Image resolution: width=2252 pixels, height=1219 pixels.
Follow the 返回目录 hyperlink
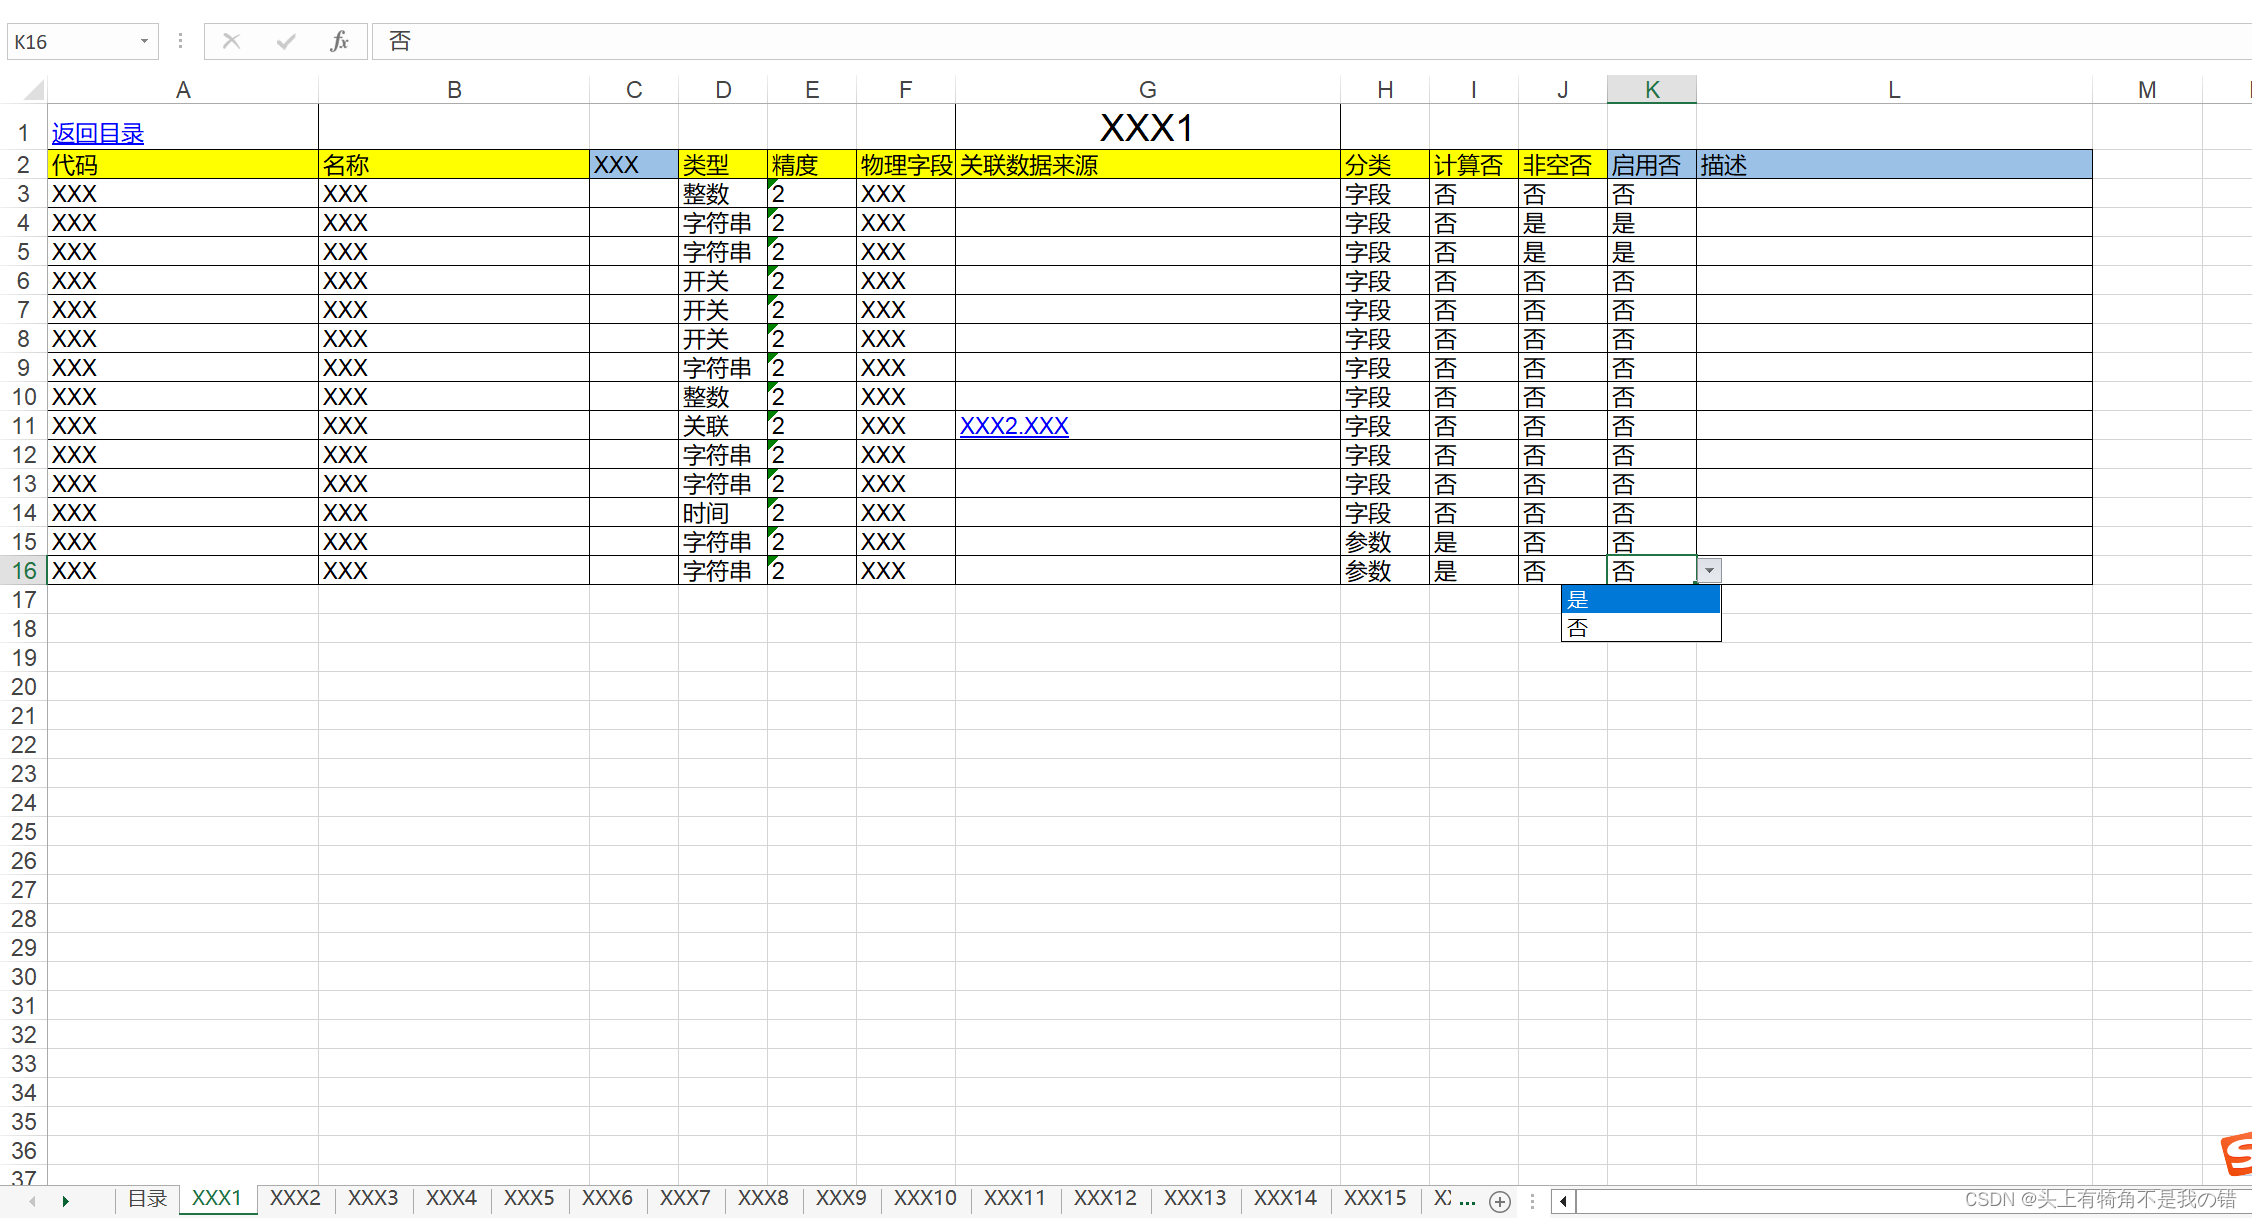tap(98, 133)
